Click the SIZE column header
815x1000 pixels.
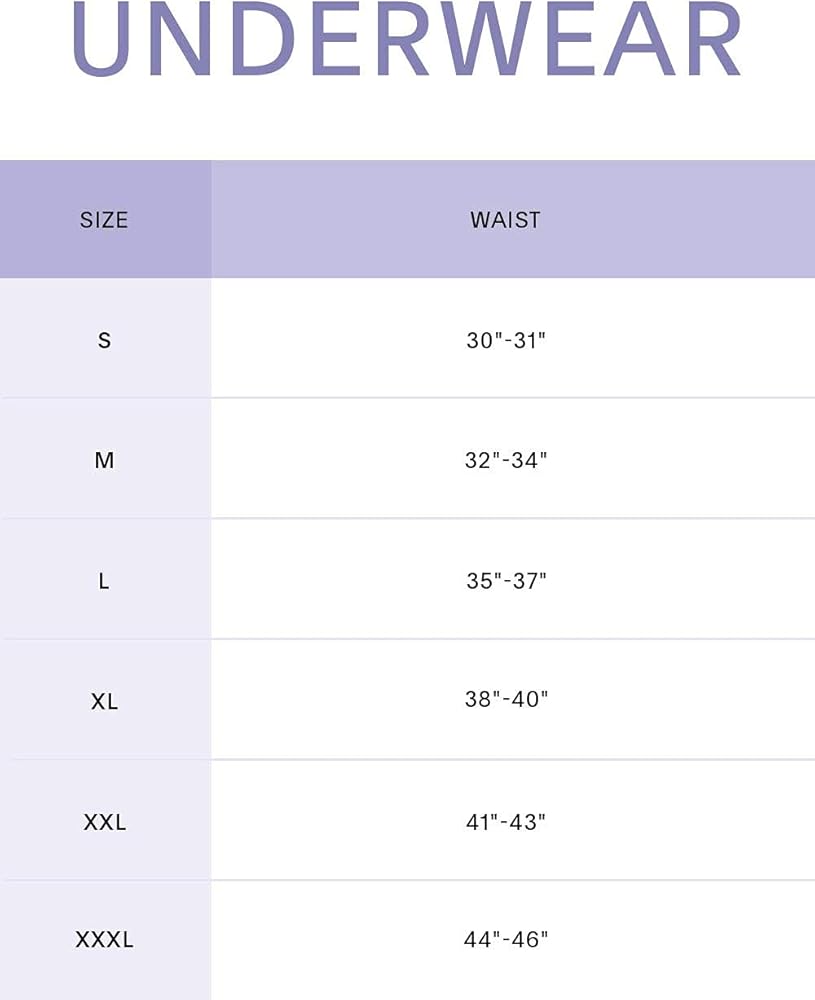pyautogui.click(x=104, y=220)
